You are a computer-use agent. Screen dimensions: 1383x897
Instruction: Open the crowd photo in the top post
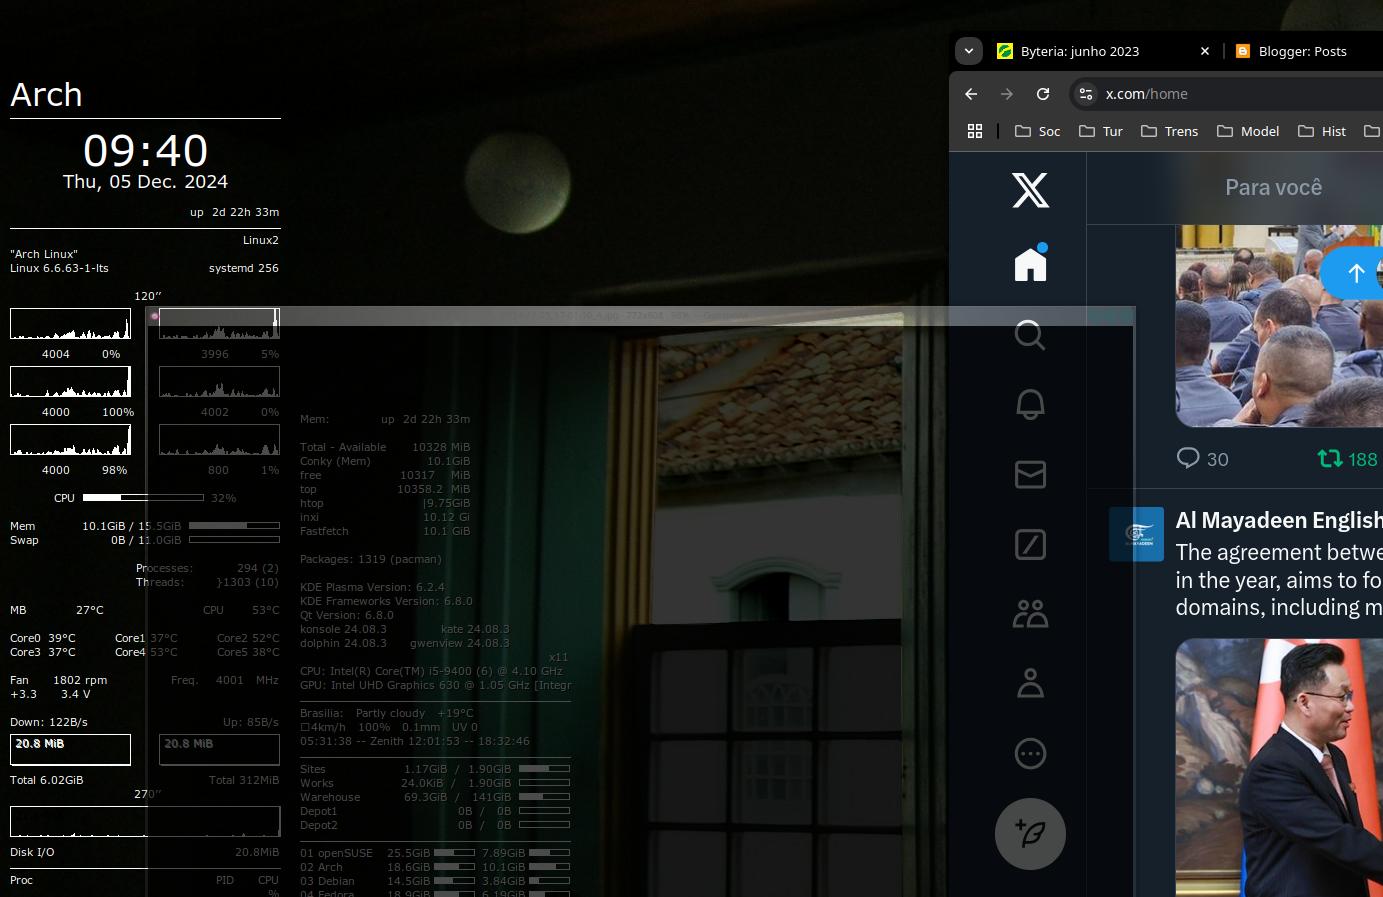click(1279, 326)
